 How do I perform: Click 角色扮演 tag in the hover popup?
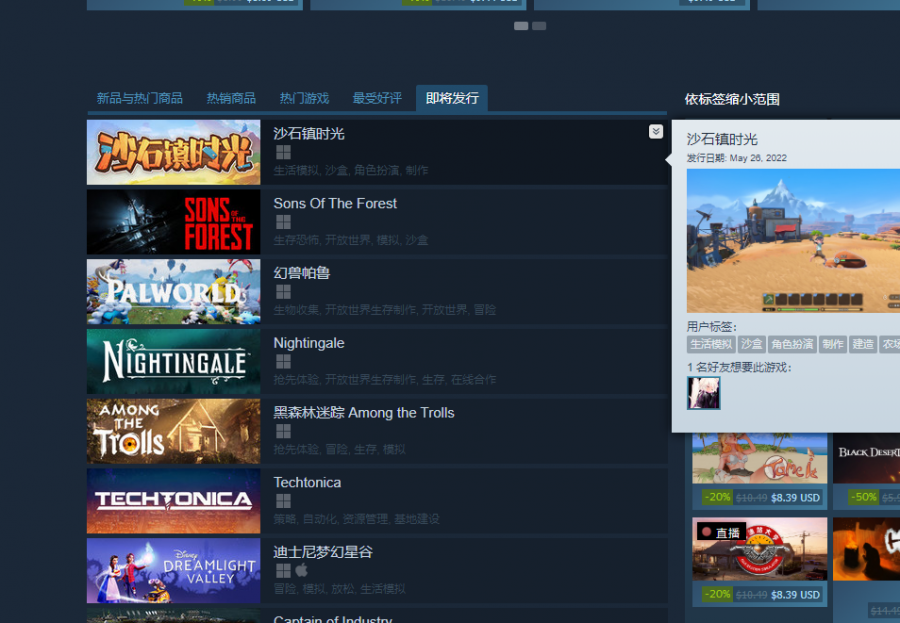coord(792,344)
